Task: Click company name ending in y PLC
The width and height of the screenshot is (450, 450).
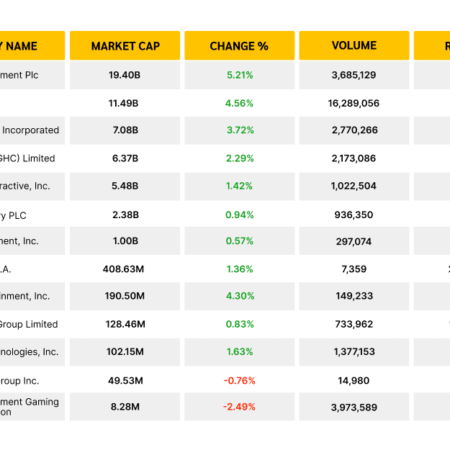Action: click(13, 216)
